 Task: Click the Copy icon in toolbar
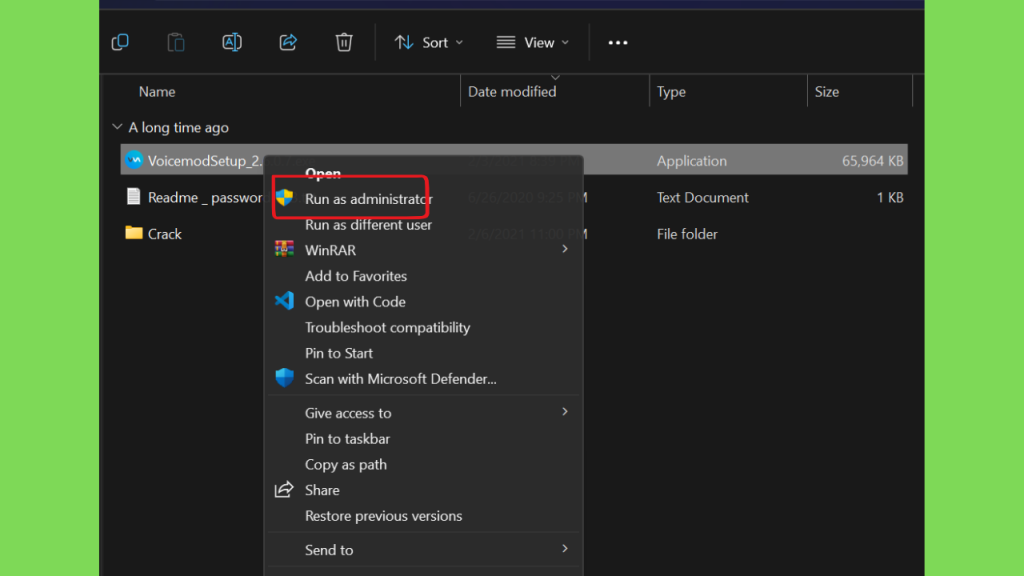120,42
